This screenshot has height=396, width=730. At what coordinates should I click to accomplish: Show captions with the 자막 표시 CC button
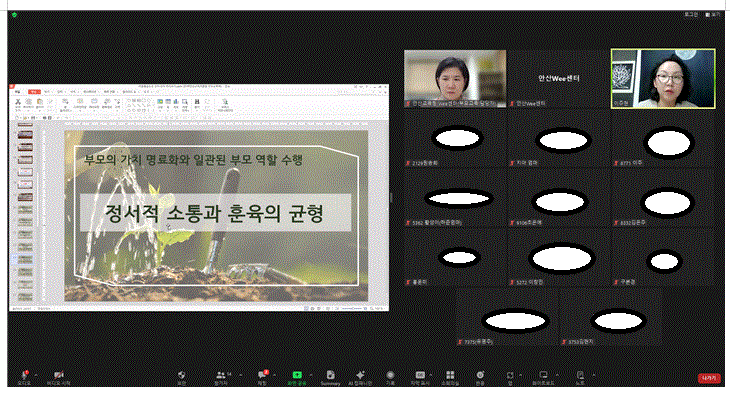420,377
